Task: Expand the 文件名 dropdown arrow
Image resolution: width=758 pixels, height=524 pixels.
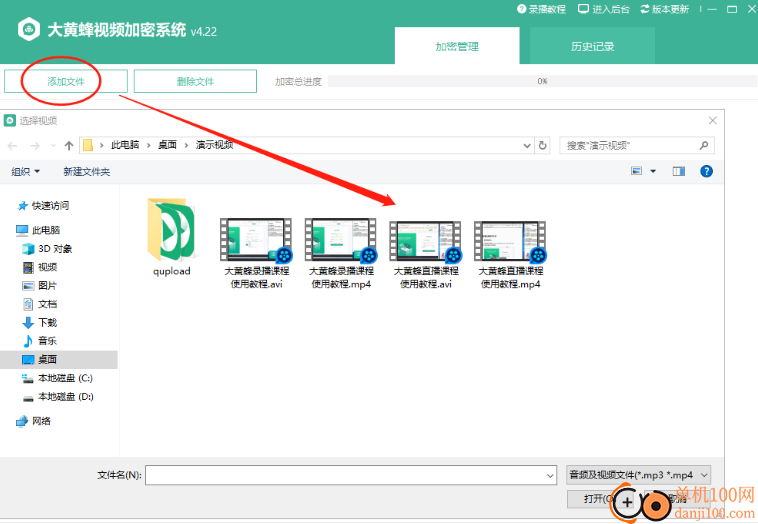Action: 550,476
